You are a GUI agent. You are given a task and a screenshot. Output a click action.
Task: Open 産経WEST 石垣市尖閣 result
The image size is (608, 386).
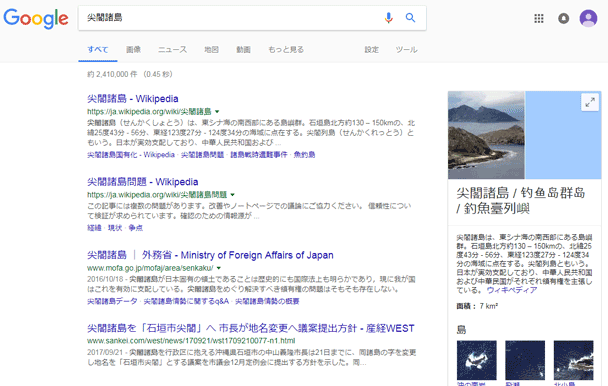click(250, 329)
